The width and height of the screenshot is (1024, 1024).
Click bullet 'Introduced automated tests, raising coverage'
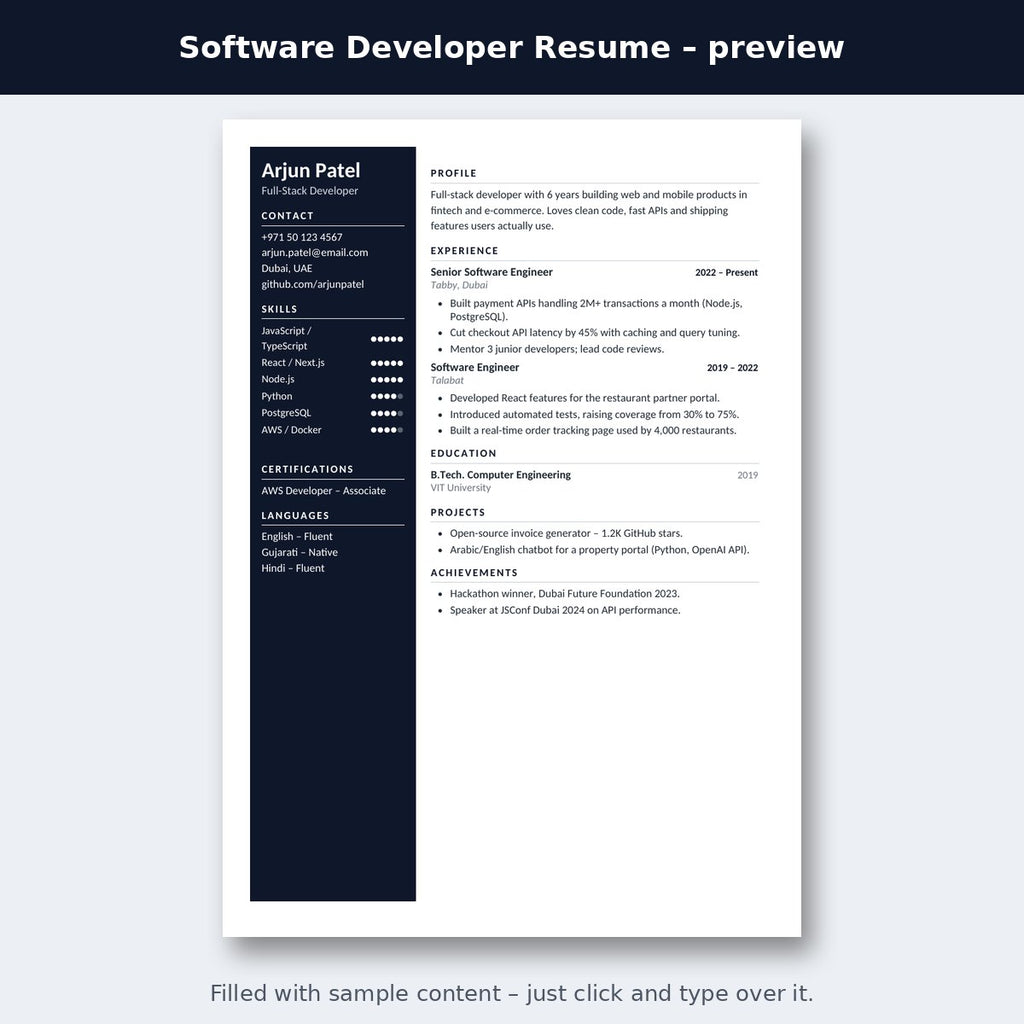(x=594, y=414)
